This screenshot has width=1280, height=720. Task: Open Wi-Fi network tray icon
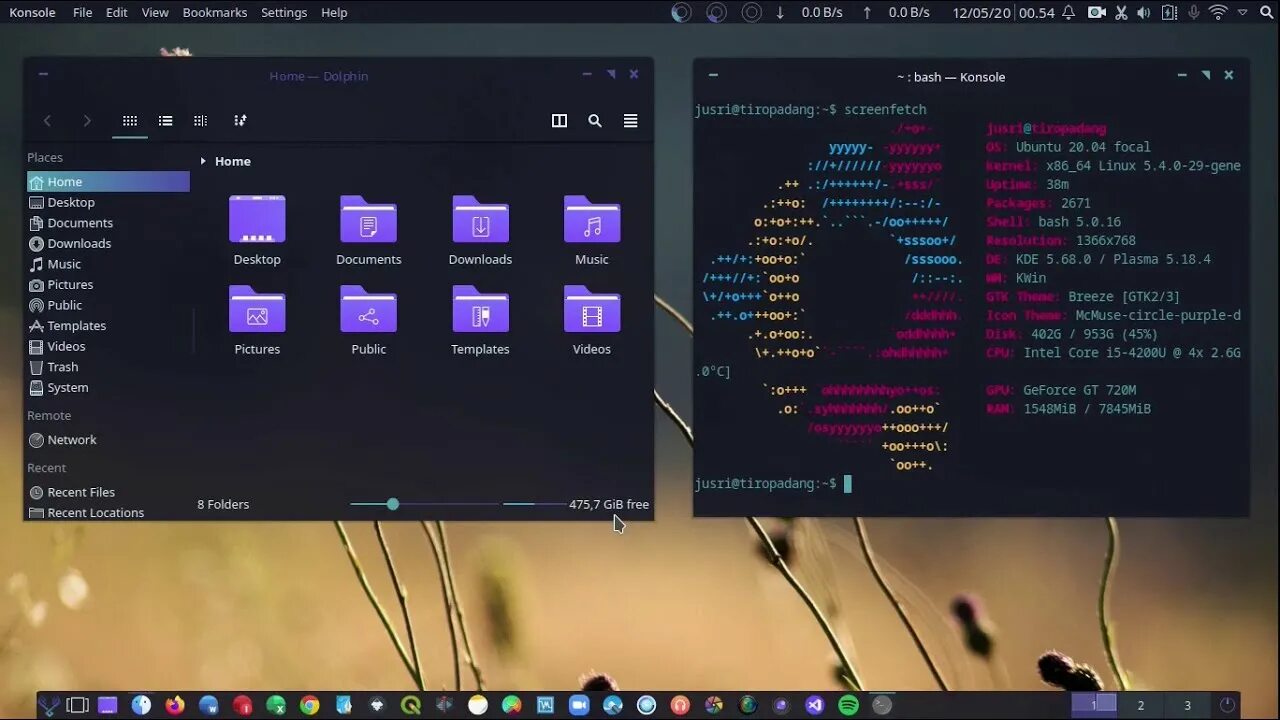coord(1218,12)
